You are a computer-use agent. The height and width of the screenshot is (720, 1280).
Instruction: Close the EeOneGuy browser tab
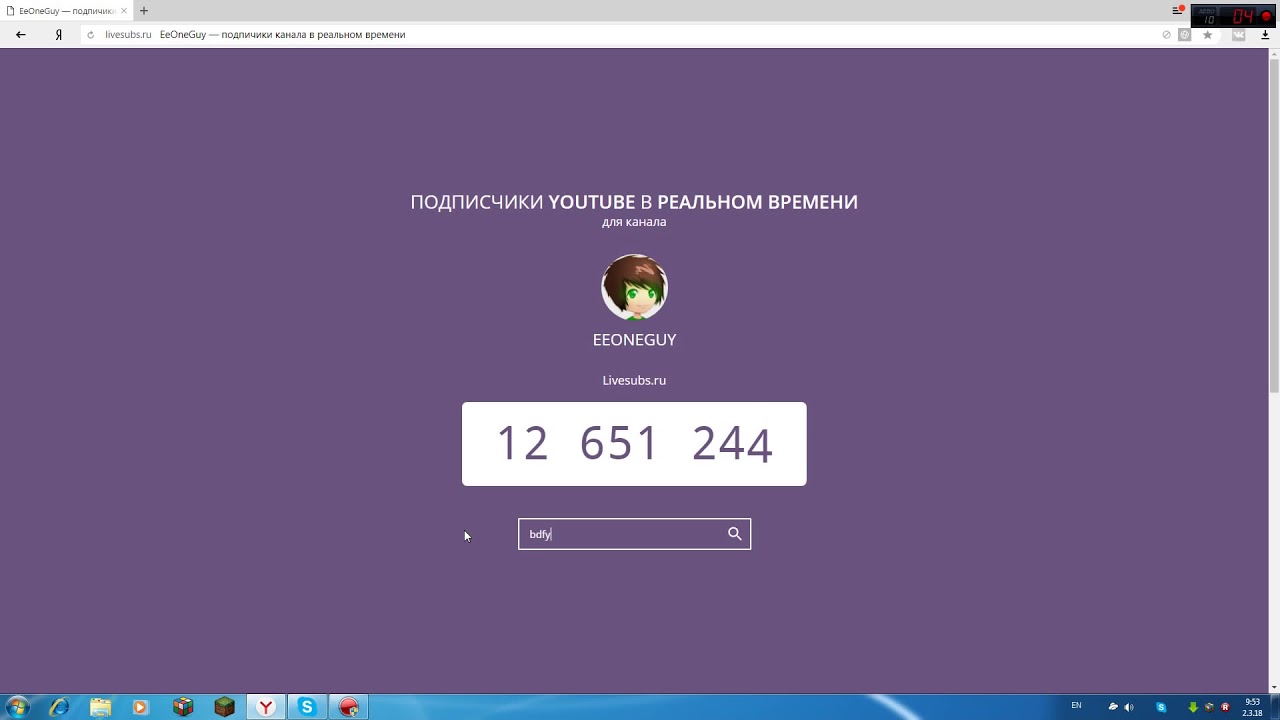coord(124,11)
